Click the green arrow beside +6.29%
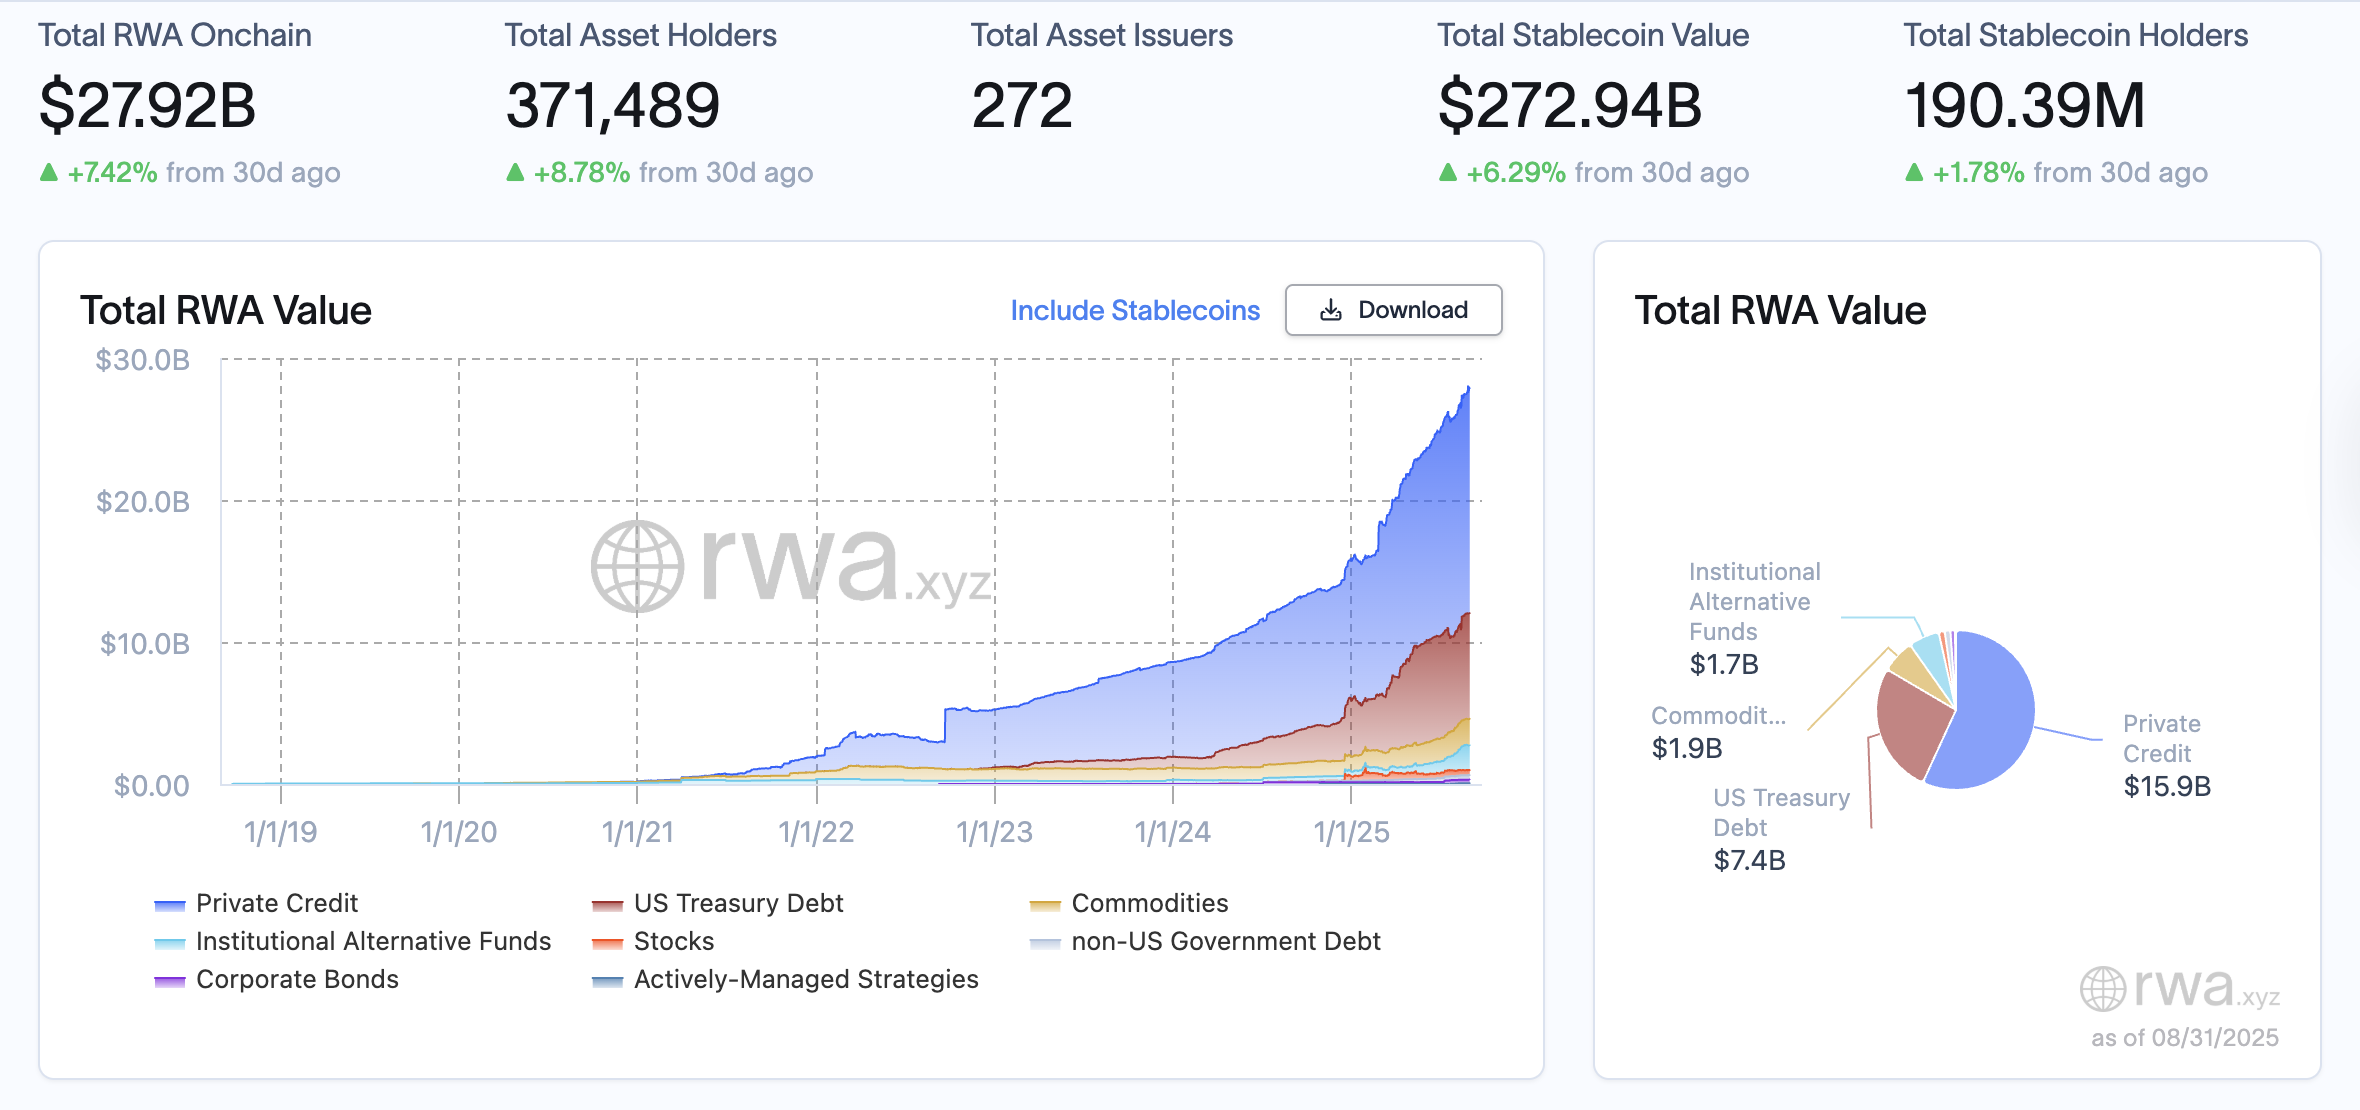This screenshot has width=2360, height=1110. 1448,171
